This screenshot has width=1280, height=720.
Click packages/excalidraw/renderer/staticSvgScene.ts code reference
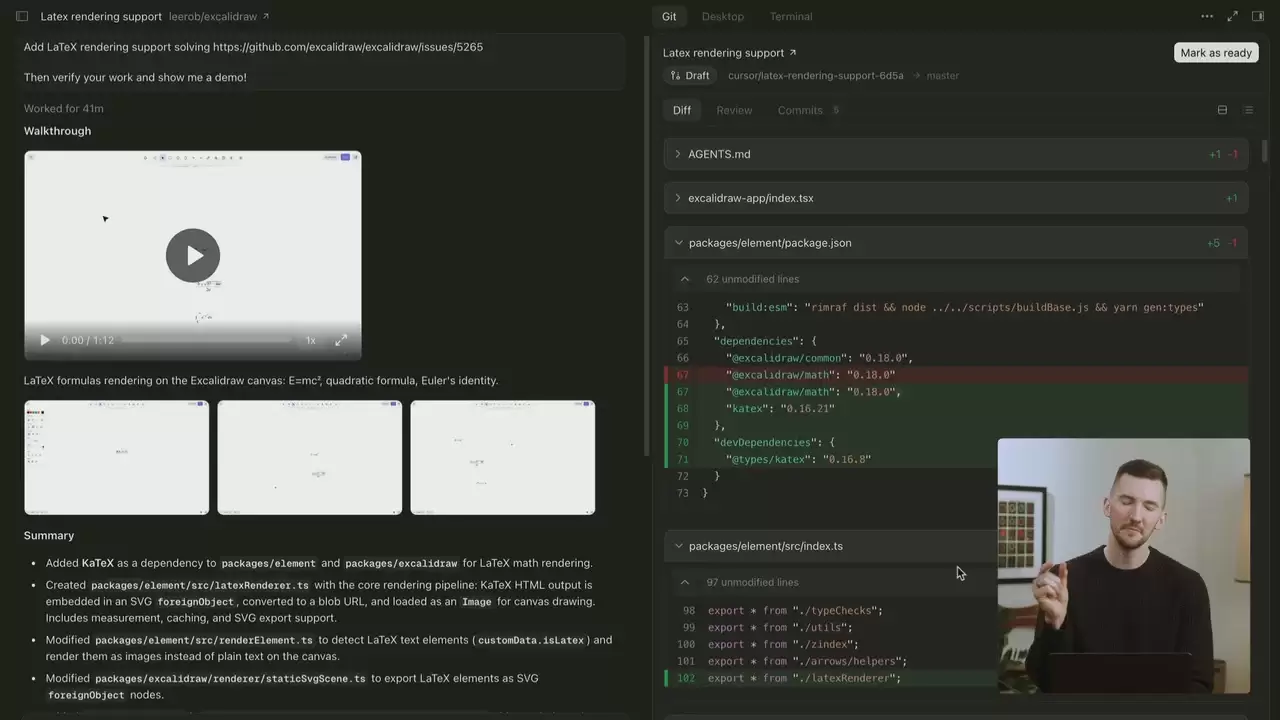tap(230, 678)
